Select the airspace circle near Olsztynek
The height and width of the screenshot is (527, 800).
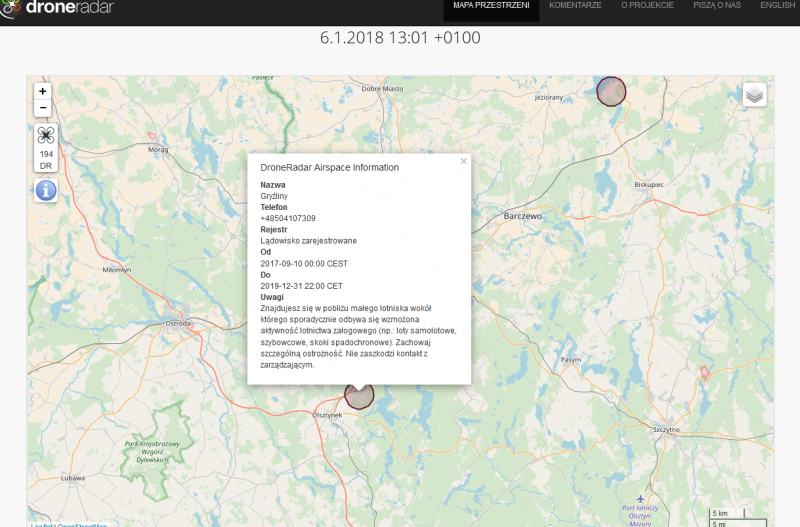tap(359, 395)
